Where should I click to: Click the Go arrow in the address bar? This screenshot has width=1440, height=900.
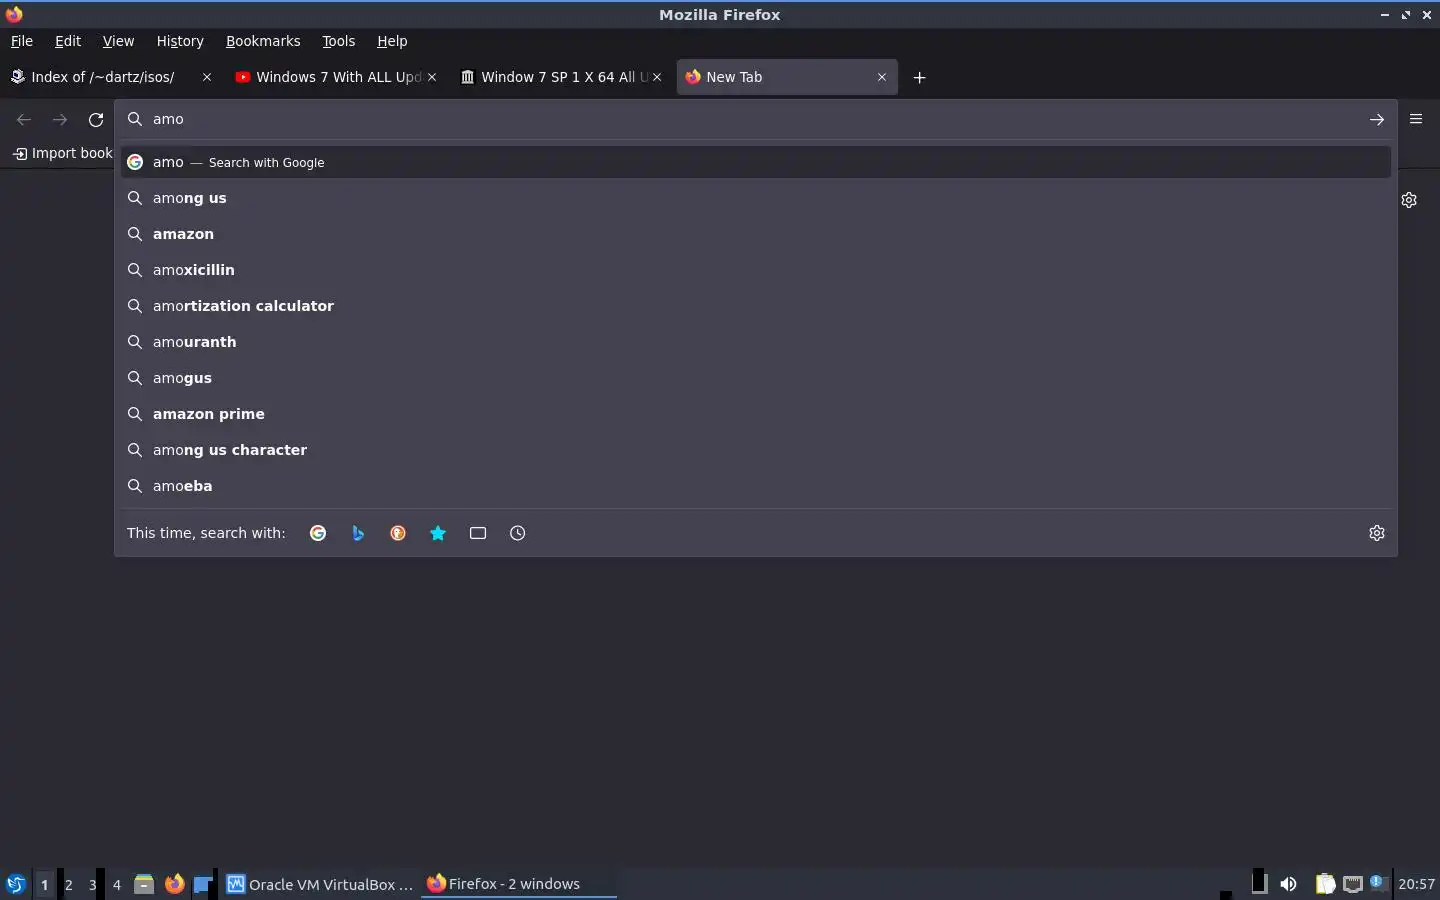[1377, 119]
